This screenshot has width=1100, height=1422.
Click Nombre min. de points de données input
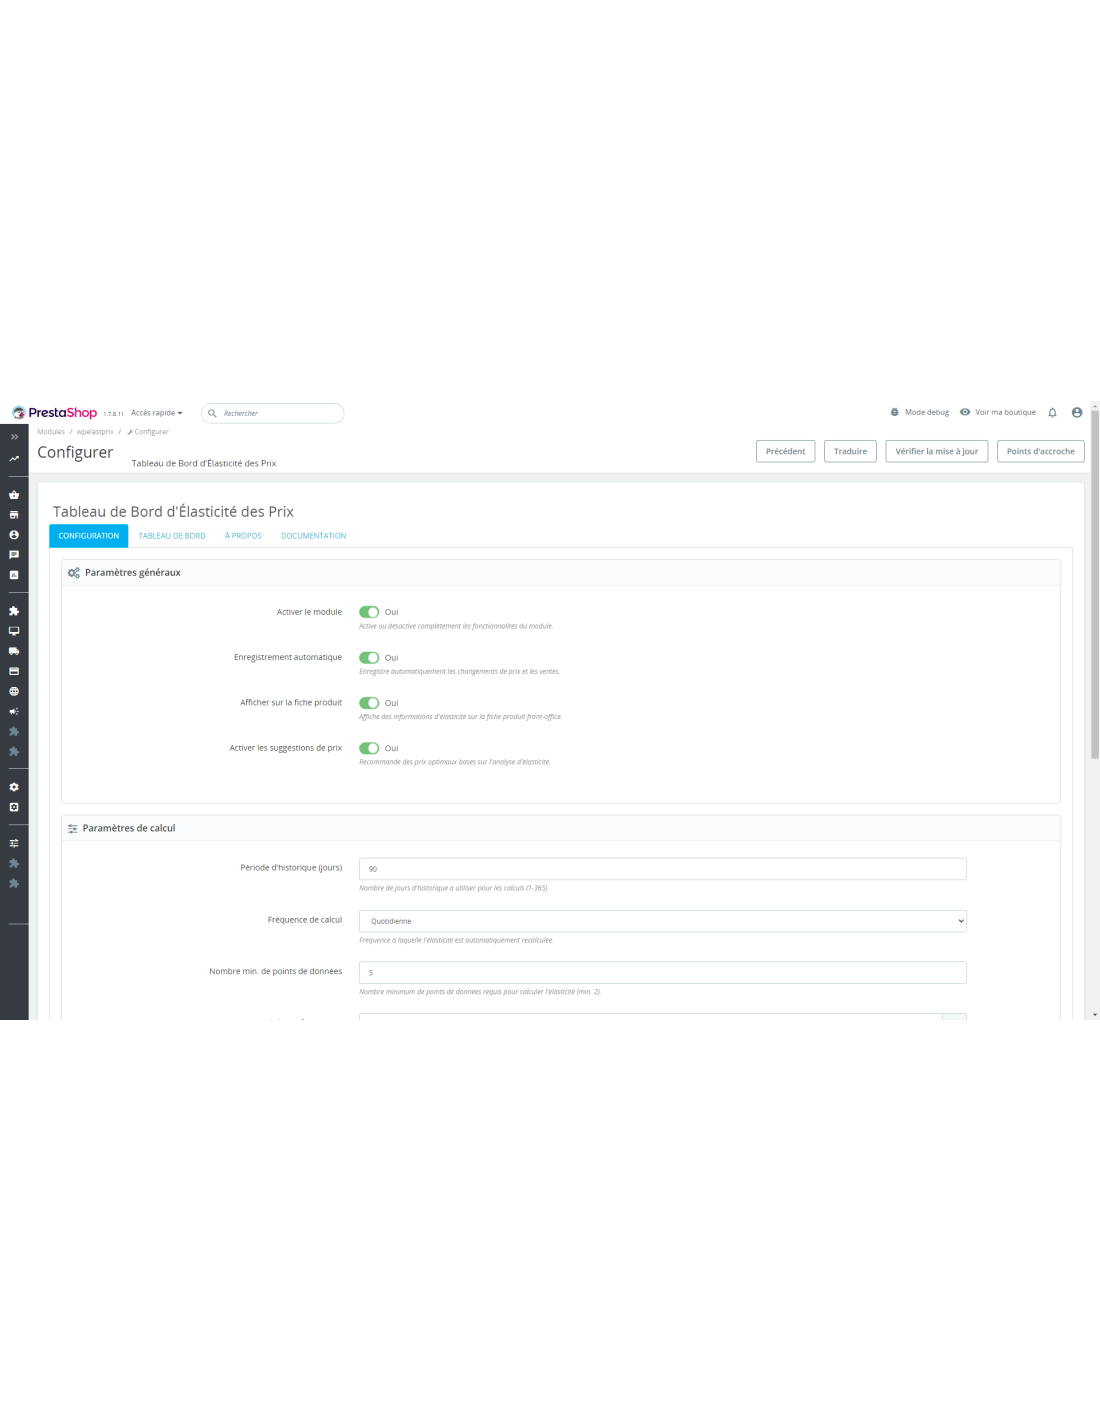(663, 972)
